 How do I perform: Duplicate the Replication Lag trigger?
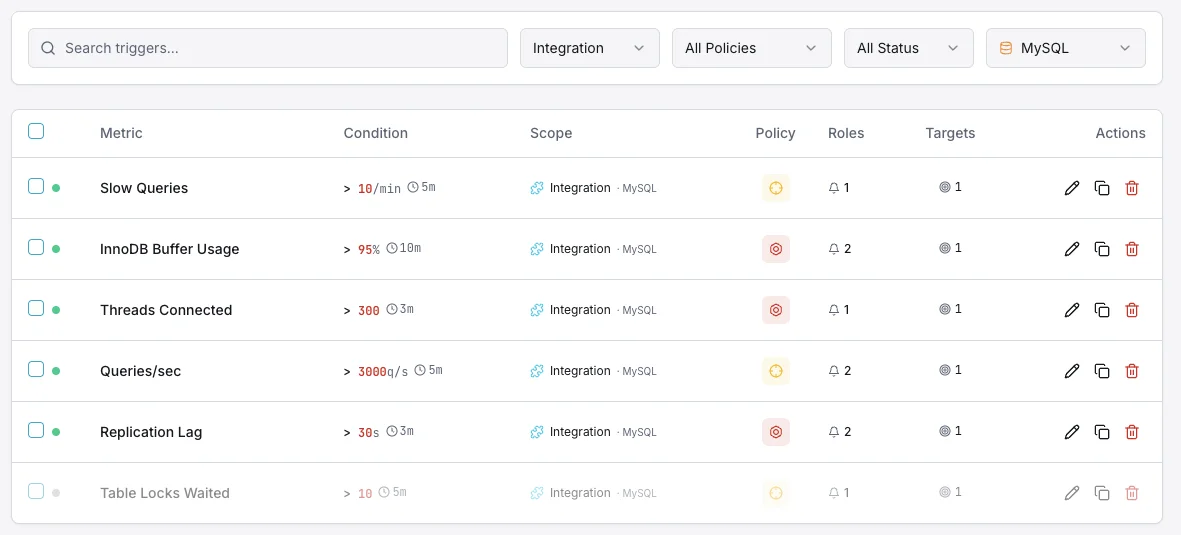1102,433
